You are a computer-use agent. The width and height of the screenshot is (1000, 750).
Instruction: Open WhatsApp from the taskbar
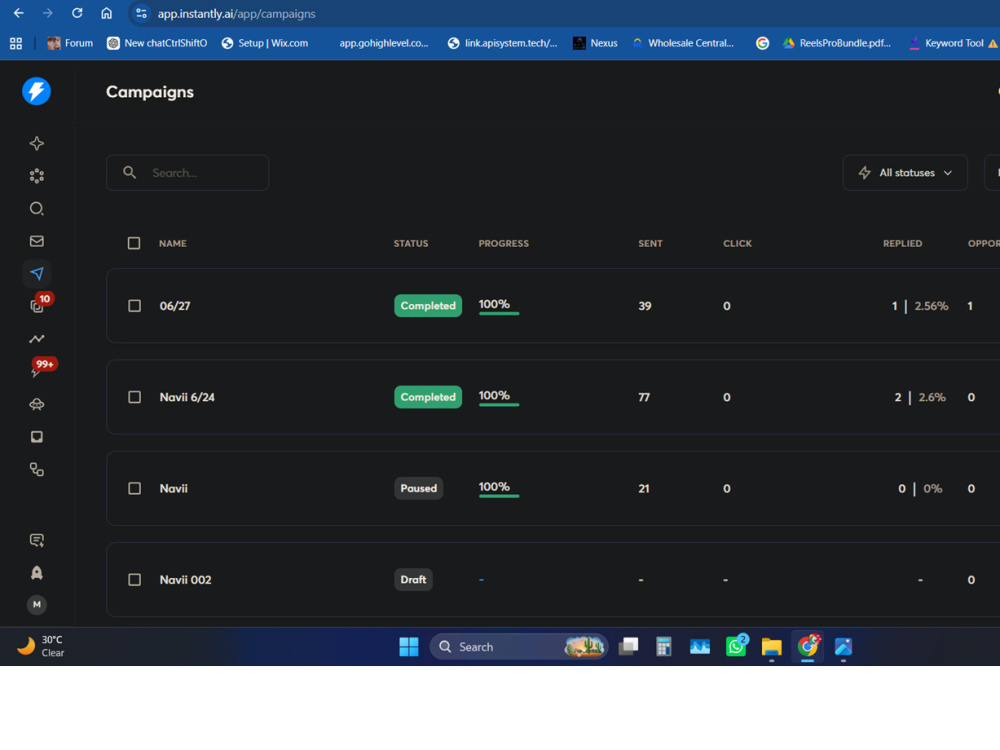(x=736, y=647)
